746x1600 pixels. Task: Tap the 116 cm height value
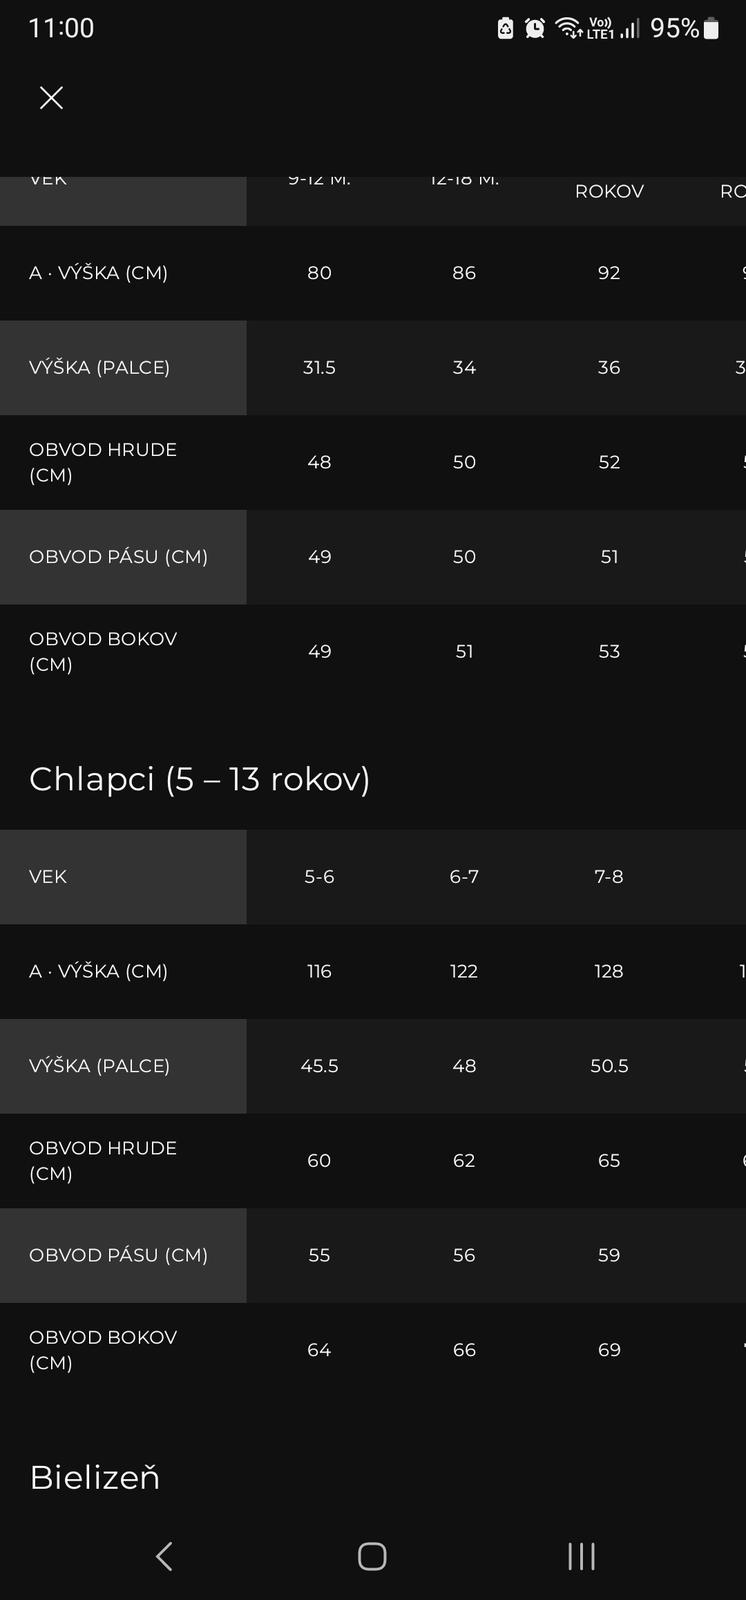(319, 971)
